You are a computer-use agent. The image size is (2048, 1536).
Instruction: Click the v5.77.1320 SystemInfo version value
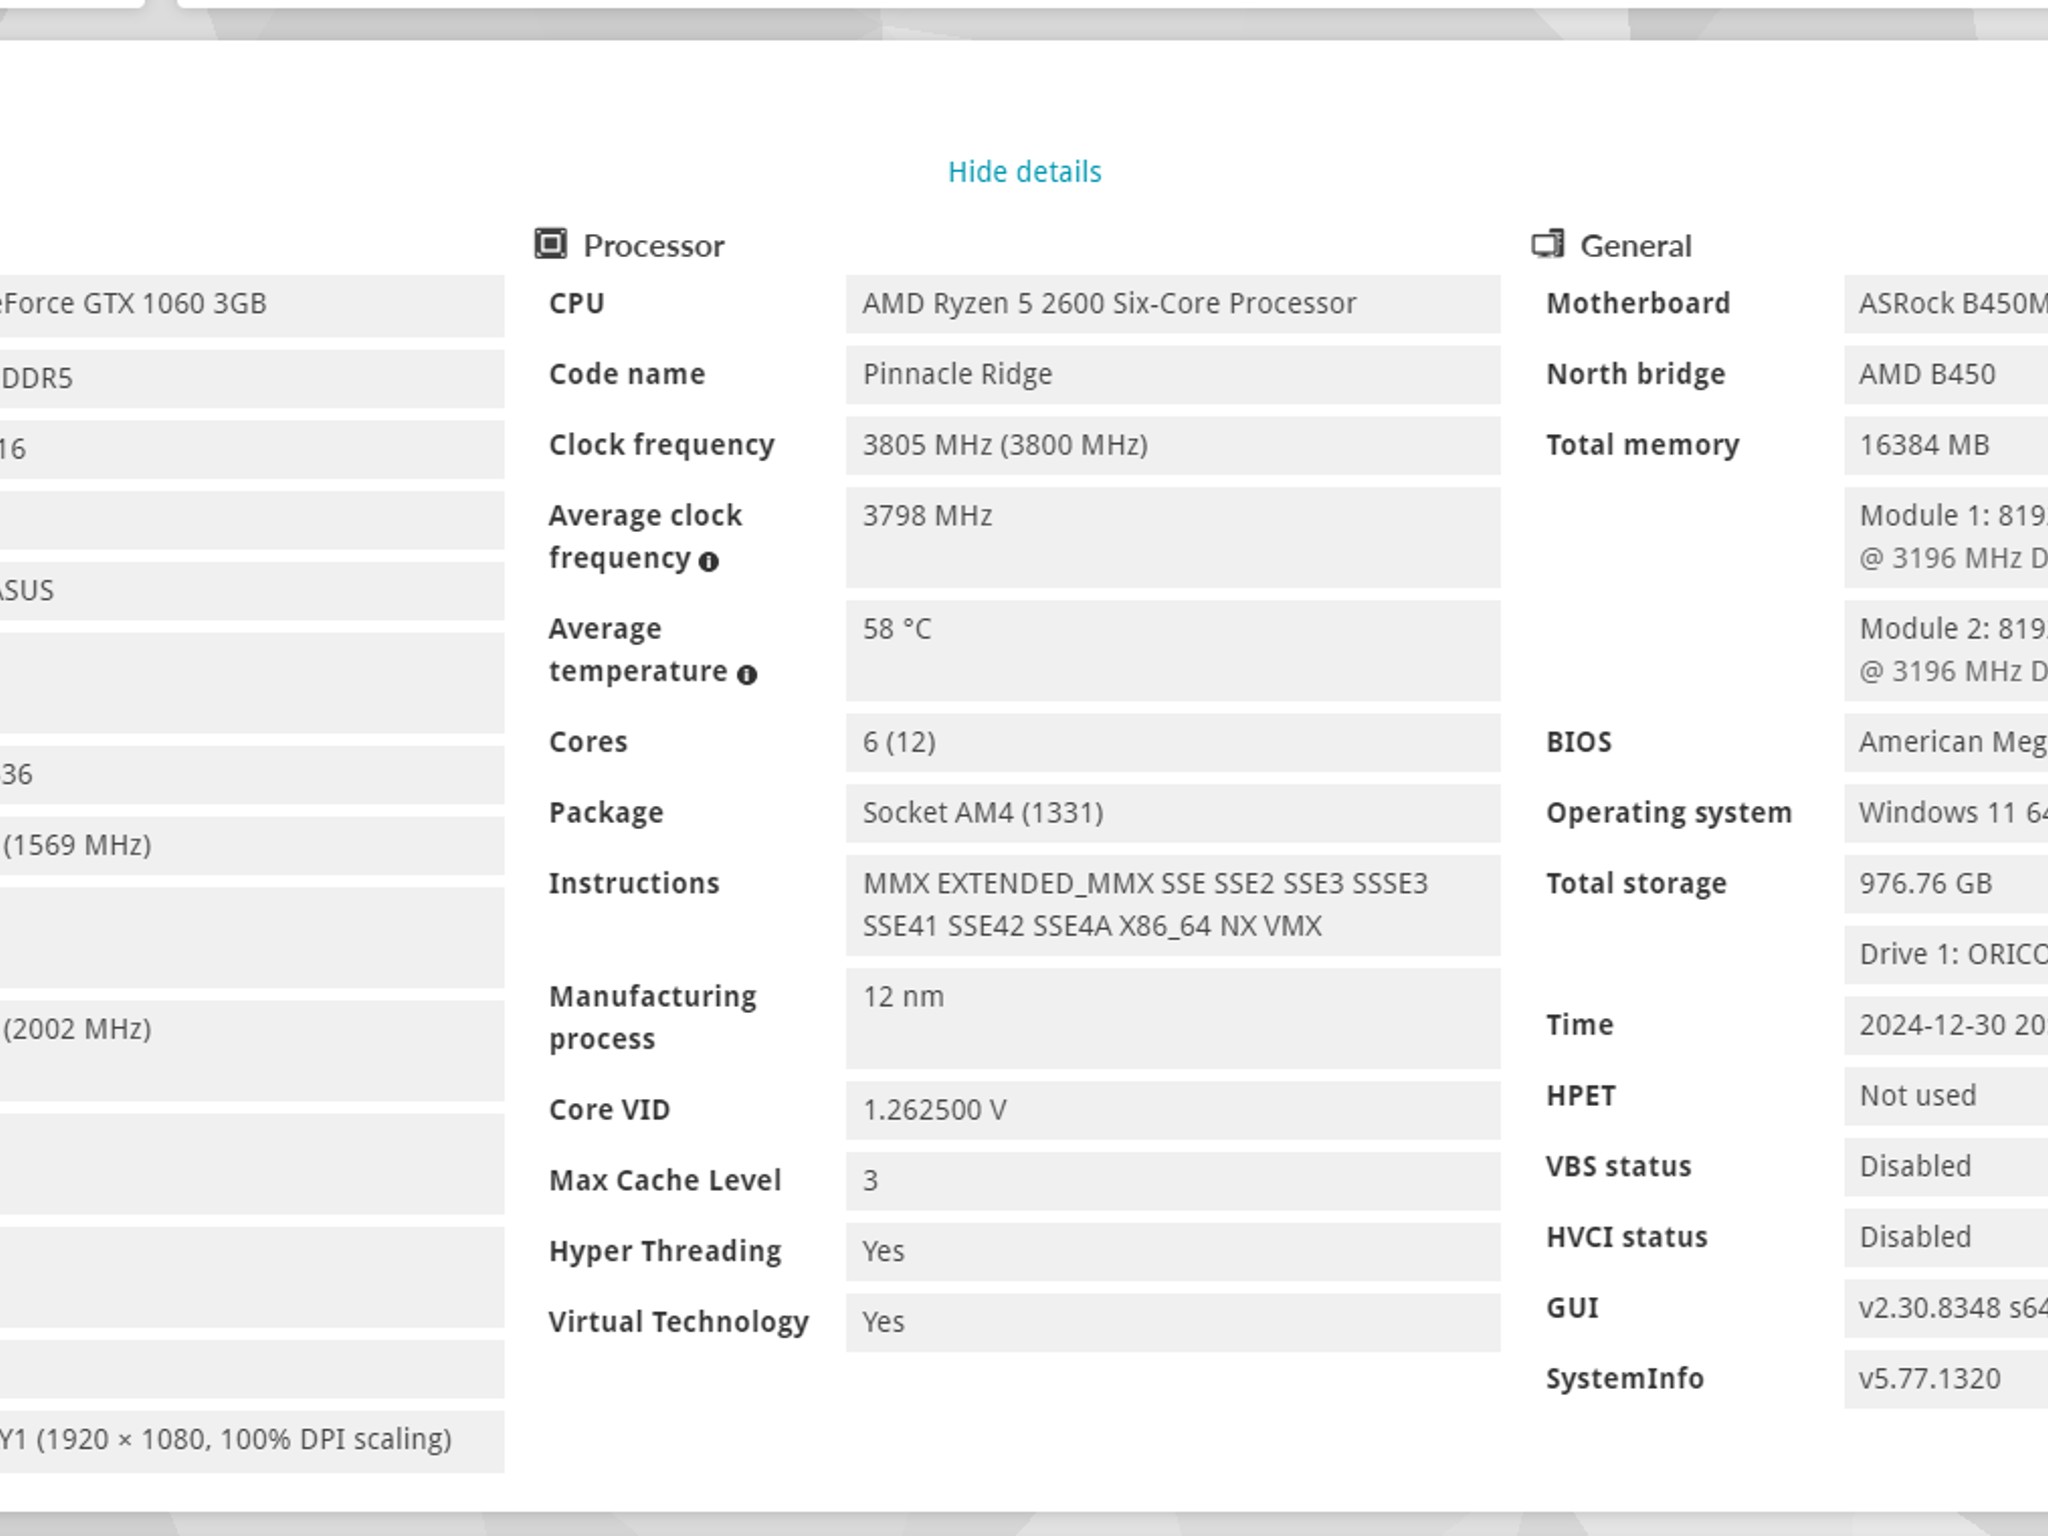[x=1929, y=1379]
